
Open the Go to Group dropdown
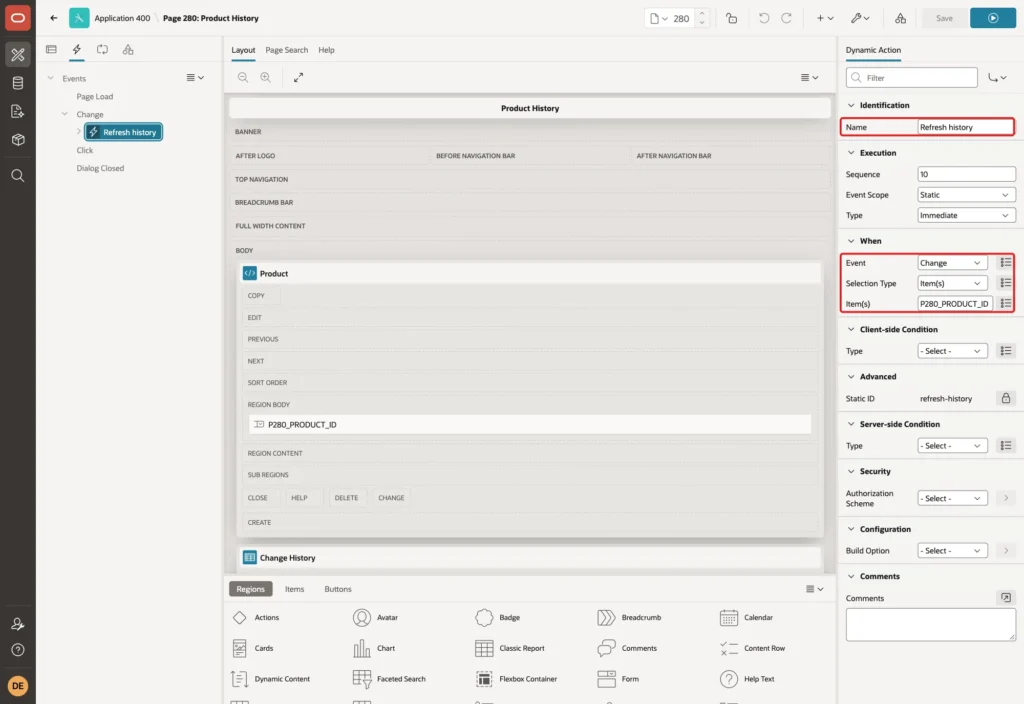coord(997,78)
